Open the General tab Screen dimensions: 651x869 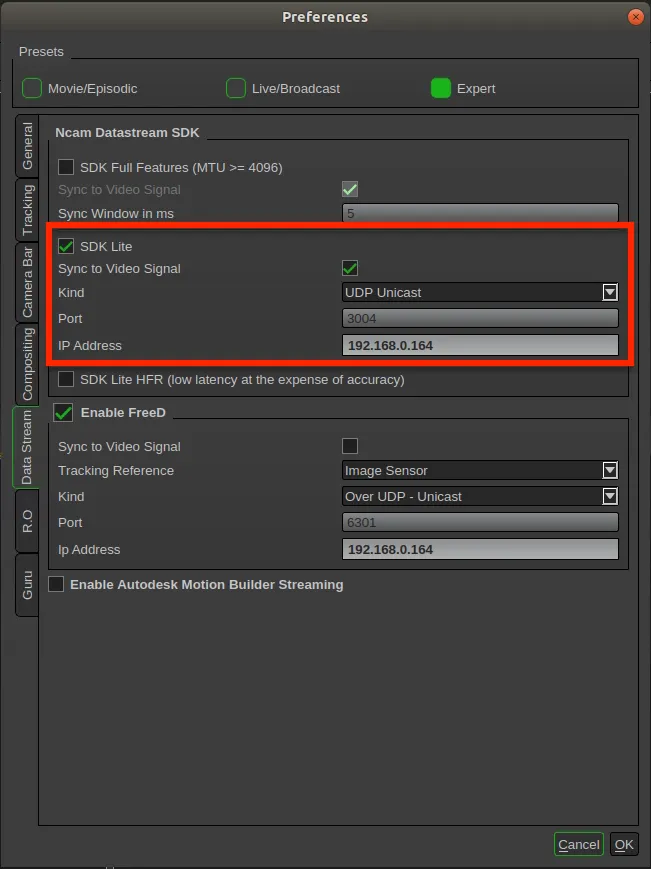click(27, 146)
